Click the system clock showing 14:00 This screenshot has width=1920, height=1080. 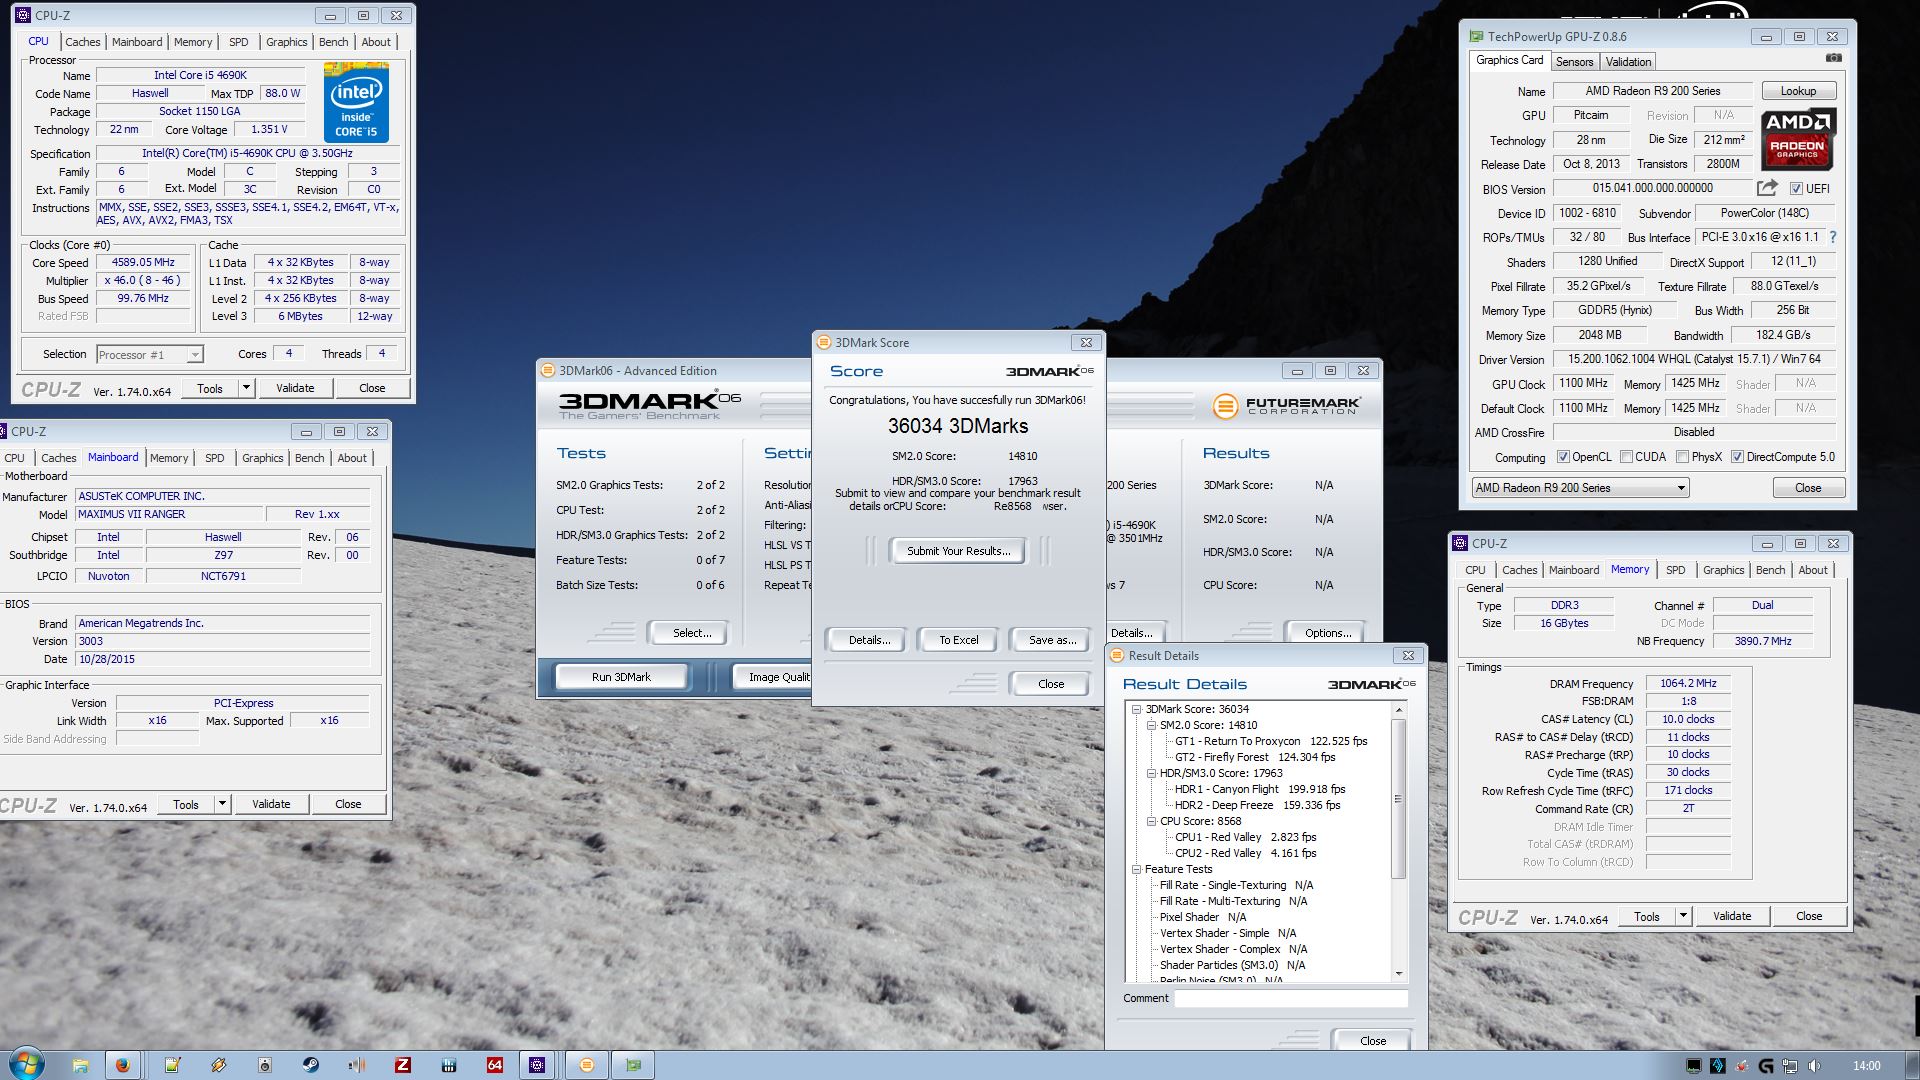1866,1066
